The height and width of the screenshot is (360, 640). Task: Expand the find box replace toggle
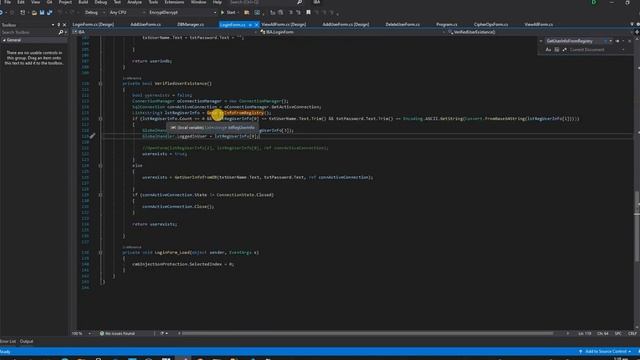click(x=541, y=41)
